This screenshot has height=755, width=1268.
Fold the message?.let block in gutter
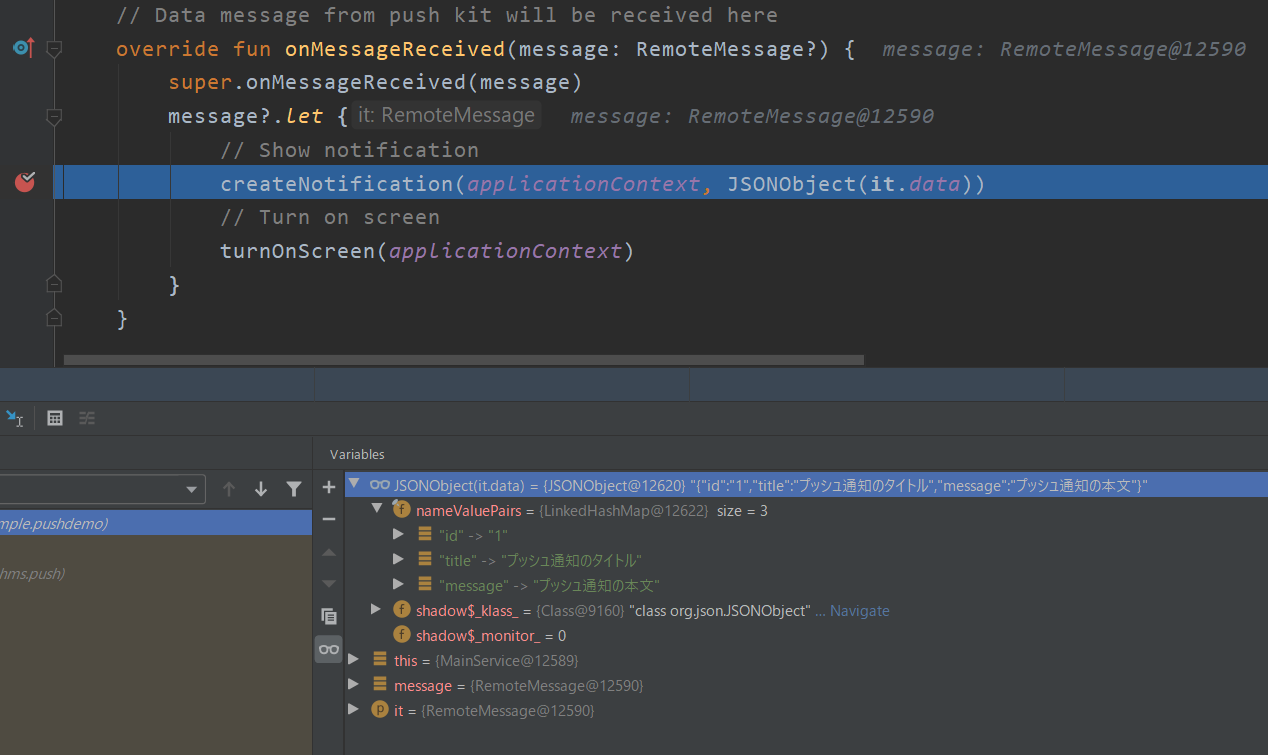[x=54, y=116]
